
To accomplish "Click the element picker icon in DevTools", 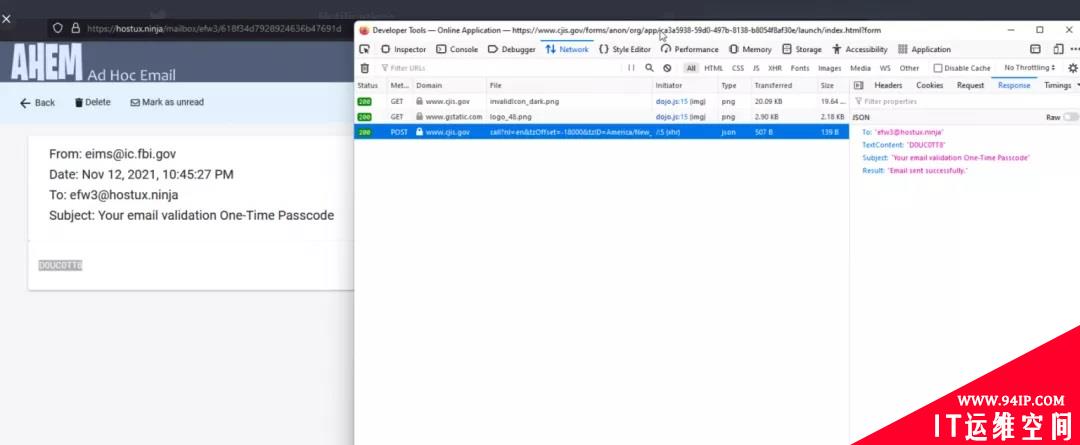I will [364, 50].
